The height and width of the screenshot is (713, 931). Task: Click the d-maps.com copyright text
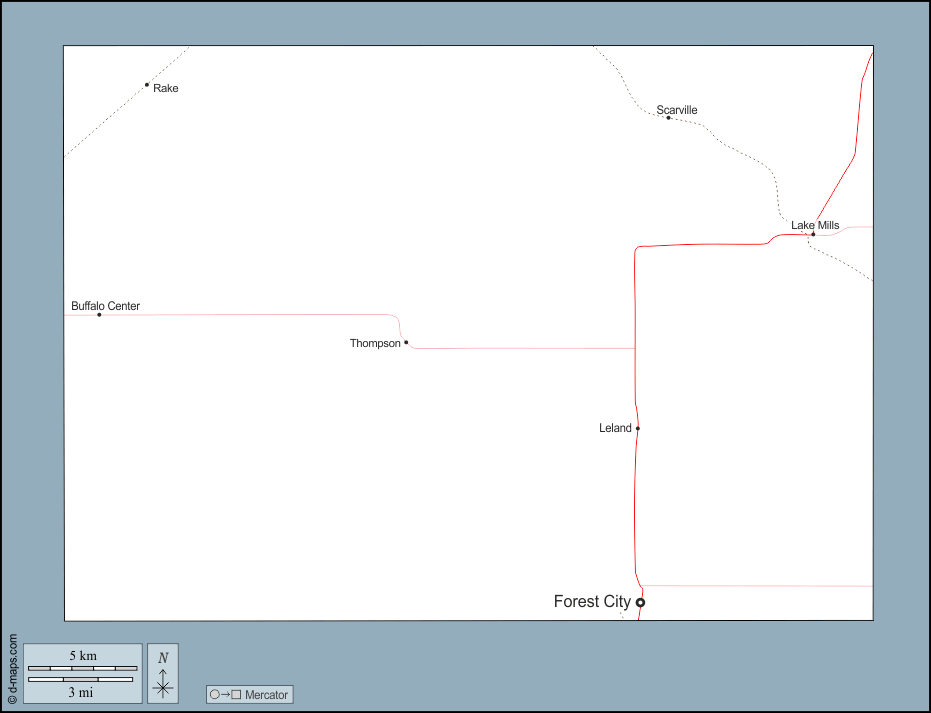[12, 668]
